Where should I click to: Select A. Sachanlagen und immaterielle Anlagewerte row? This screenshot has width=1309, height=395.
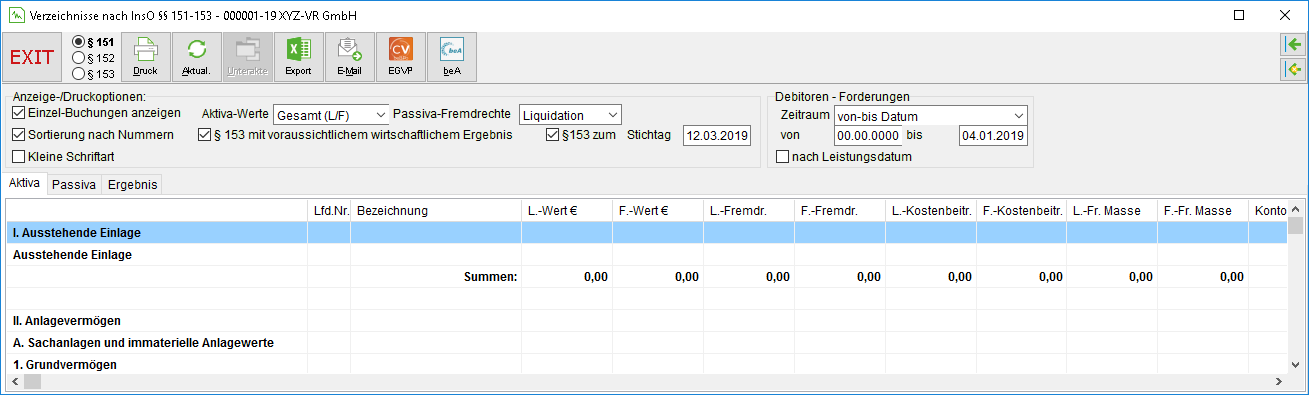click(646, 342)
